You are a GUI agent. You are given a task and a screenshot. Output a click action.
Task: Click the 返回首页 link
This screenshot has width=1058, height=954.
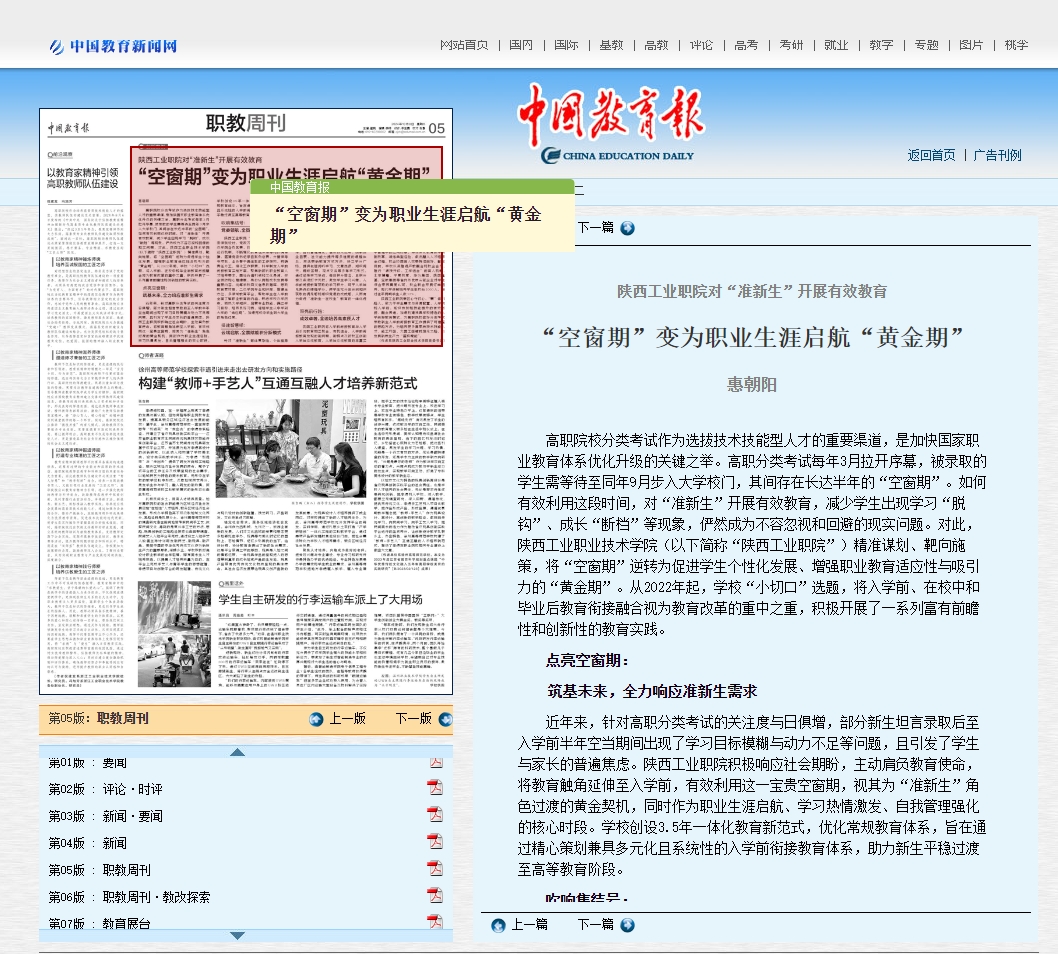click(x=931, y=155)
